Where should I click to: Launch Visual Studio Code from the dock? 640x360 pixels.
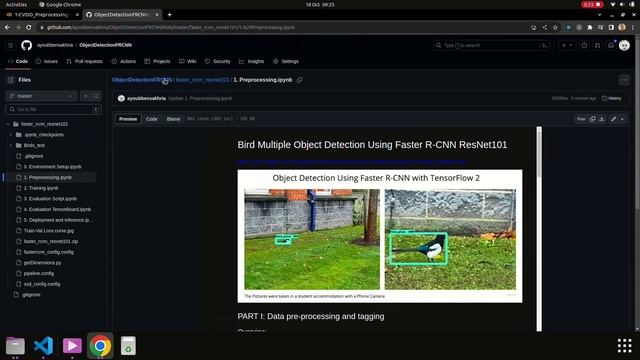click(44, 346)
